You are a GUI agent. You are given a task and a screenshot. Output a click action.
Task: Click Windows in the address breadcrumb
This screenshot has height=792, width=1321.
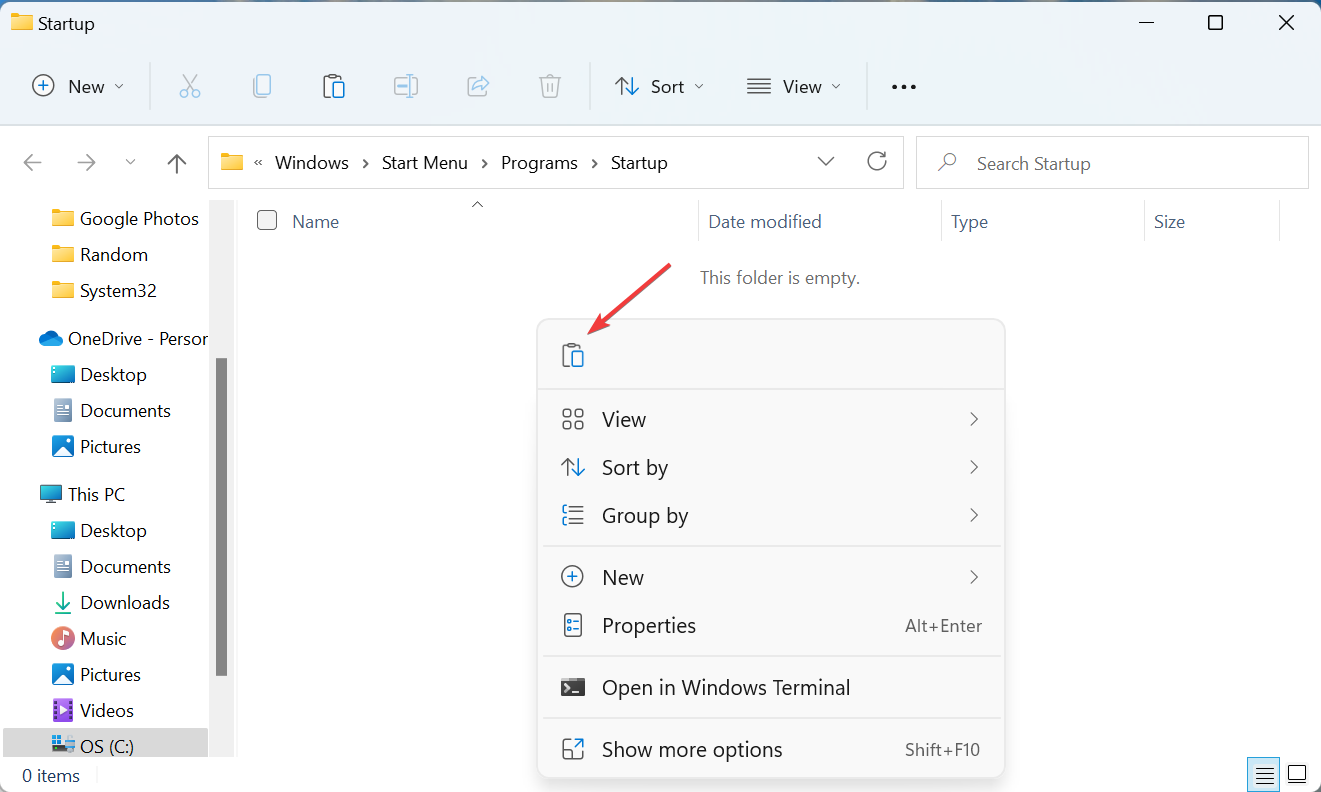[312, 162]
